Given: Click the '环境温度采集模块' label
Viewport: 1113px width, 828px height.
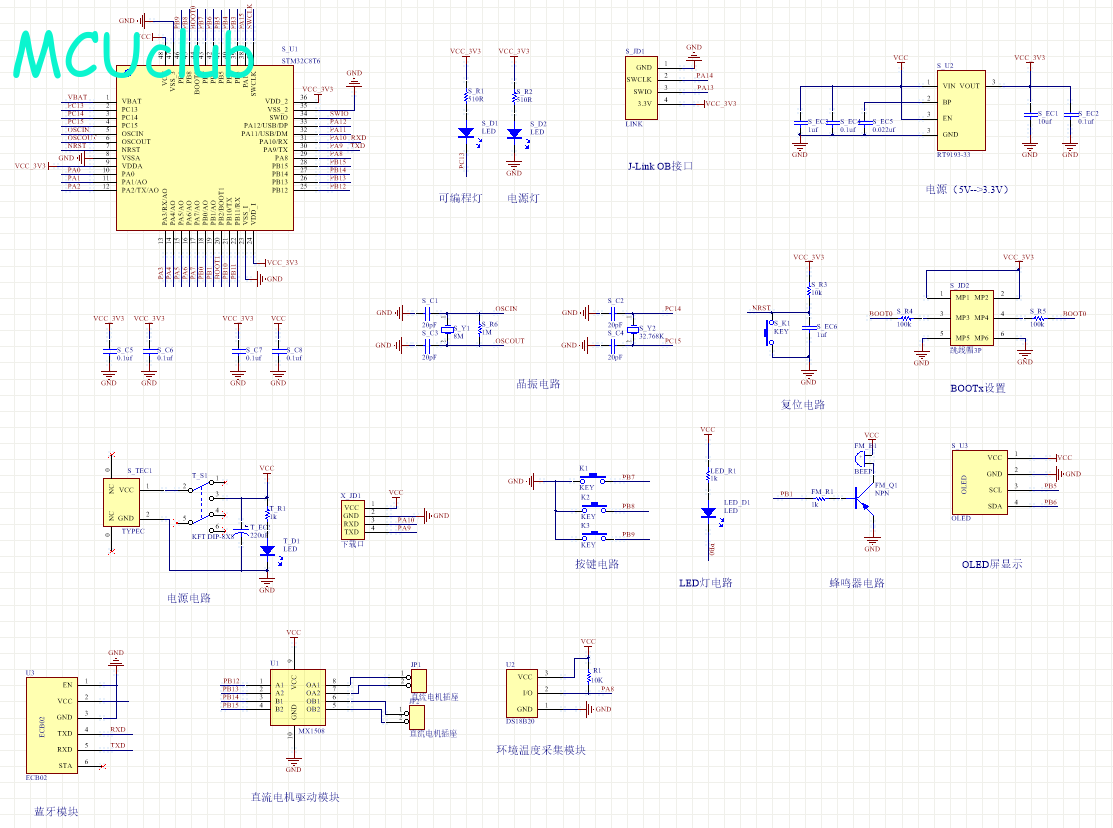Looking at the screenshot, I should (541, 751).
